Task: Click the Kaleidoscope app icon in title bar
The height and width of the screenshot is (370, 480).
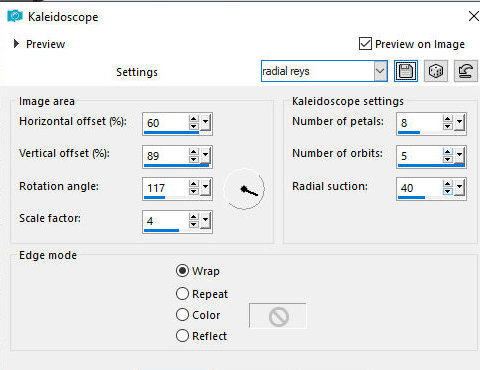Action: [x=15, y=16]
